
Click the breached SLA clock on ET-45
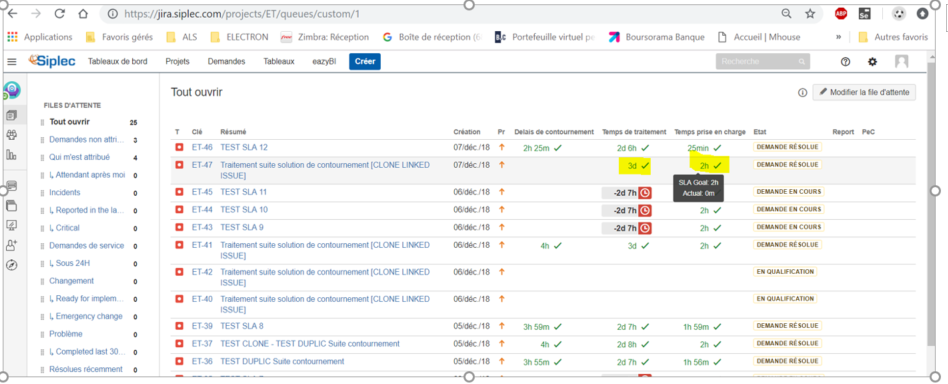[x=645, y=192]
